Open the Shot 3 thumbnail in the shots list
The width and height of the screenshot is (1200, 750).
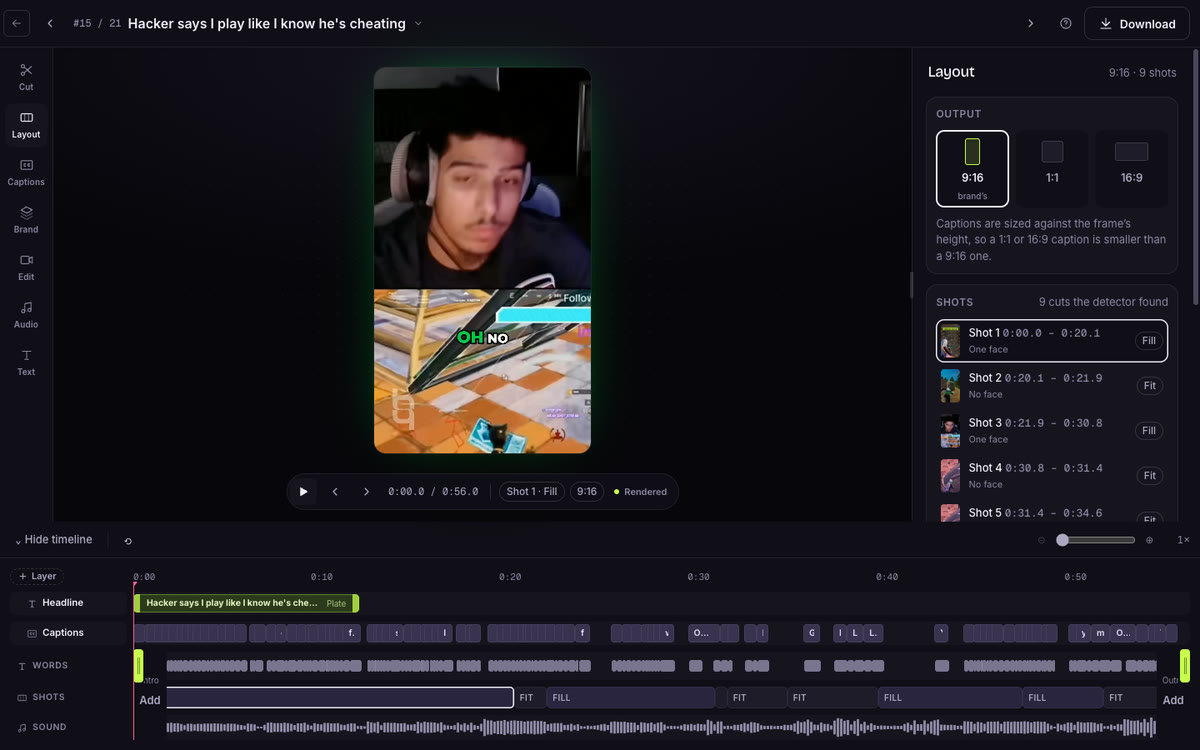[x=950, y=431]
